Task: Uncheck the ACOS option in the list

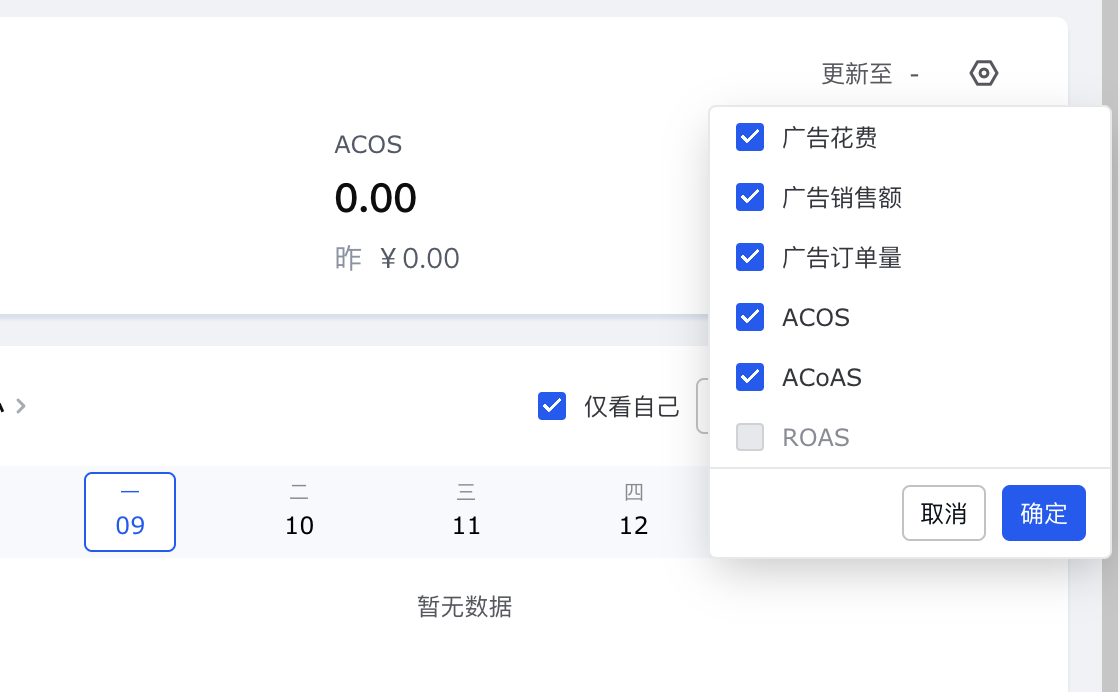Action: point(750,318)
